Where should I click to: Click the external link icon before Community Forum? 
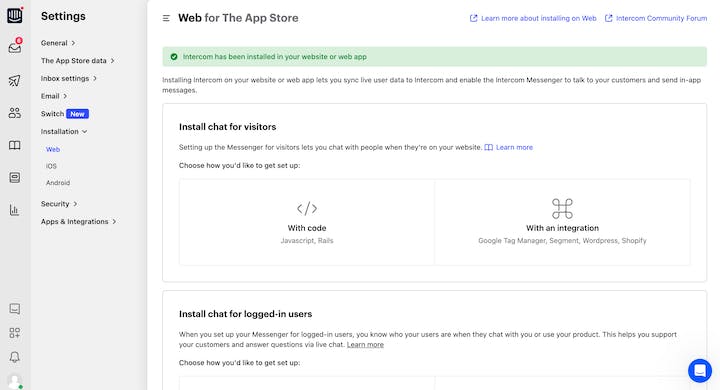(x=608, y=18)
